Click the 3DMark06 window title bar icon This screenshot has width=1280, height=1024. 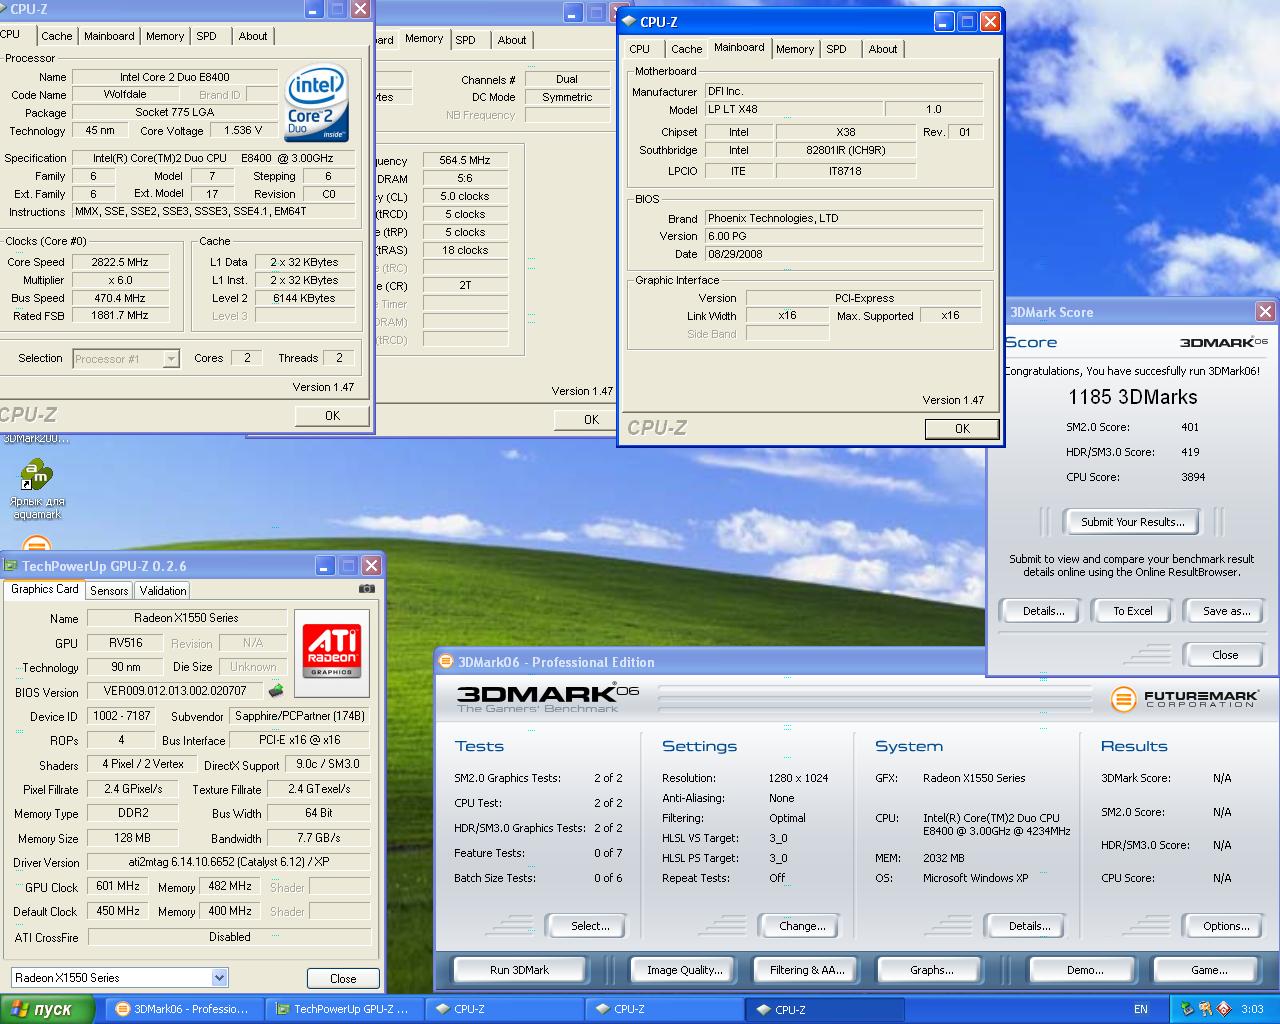click(446, 662)
